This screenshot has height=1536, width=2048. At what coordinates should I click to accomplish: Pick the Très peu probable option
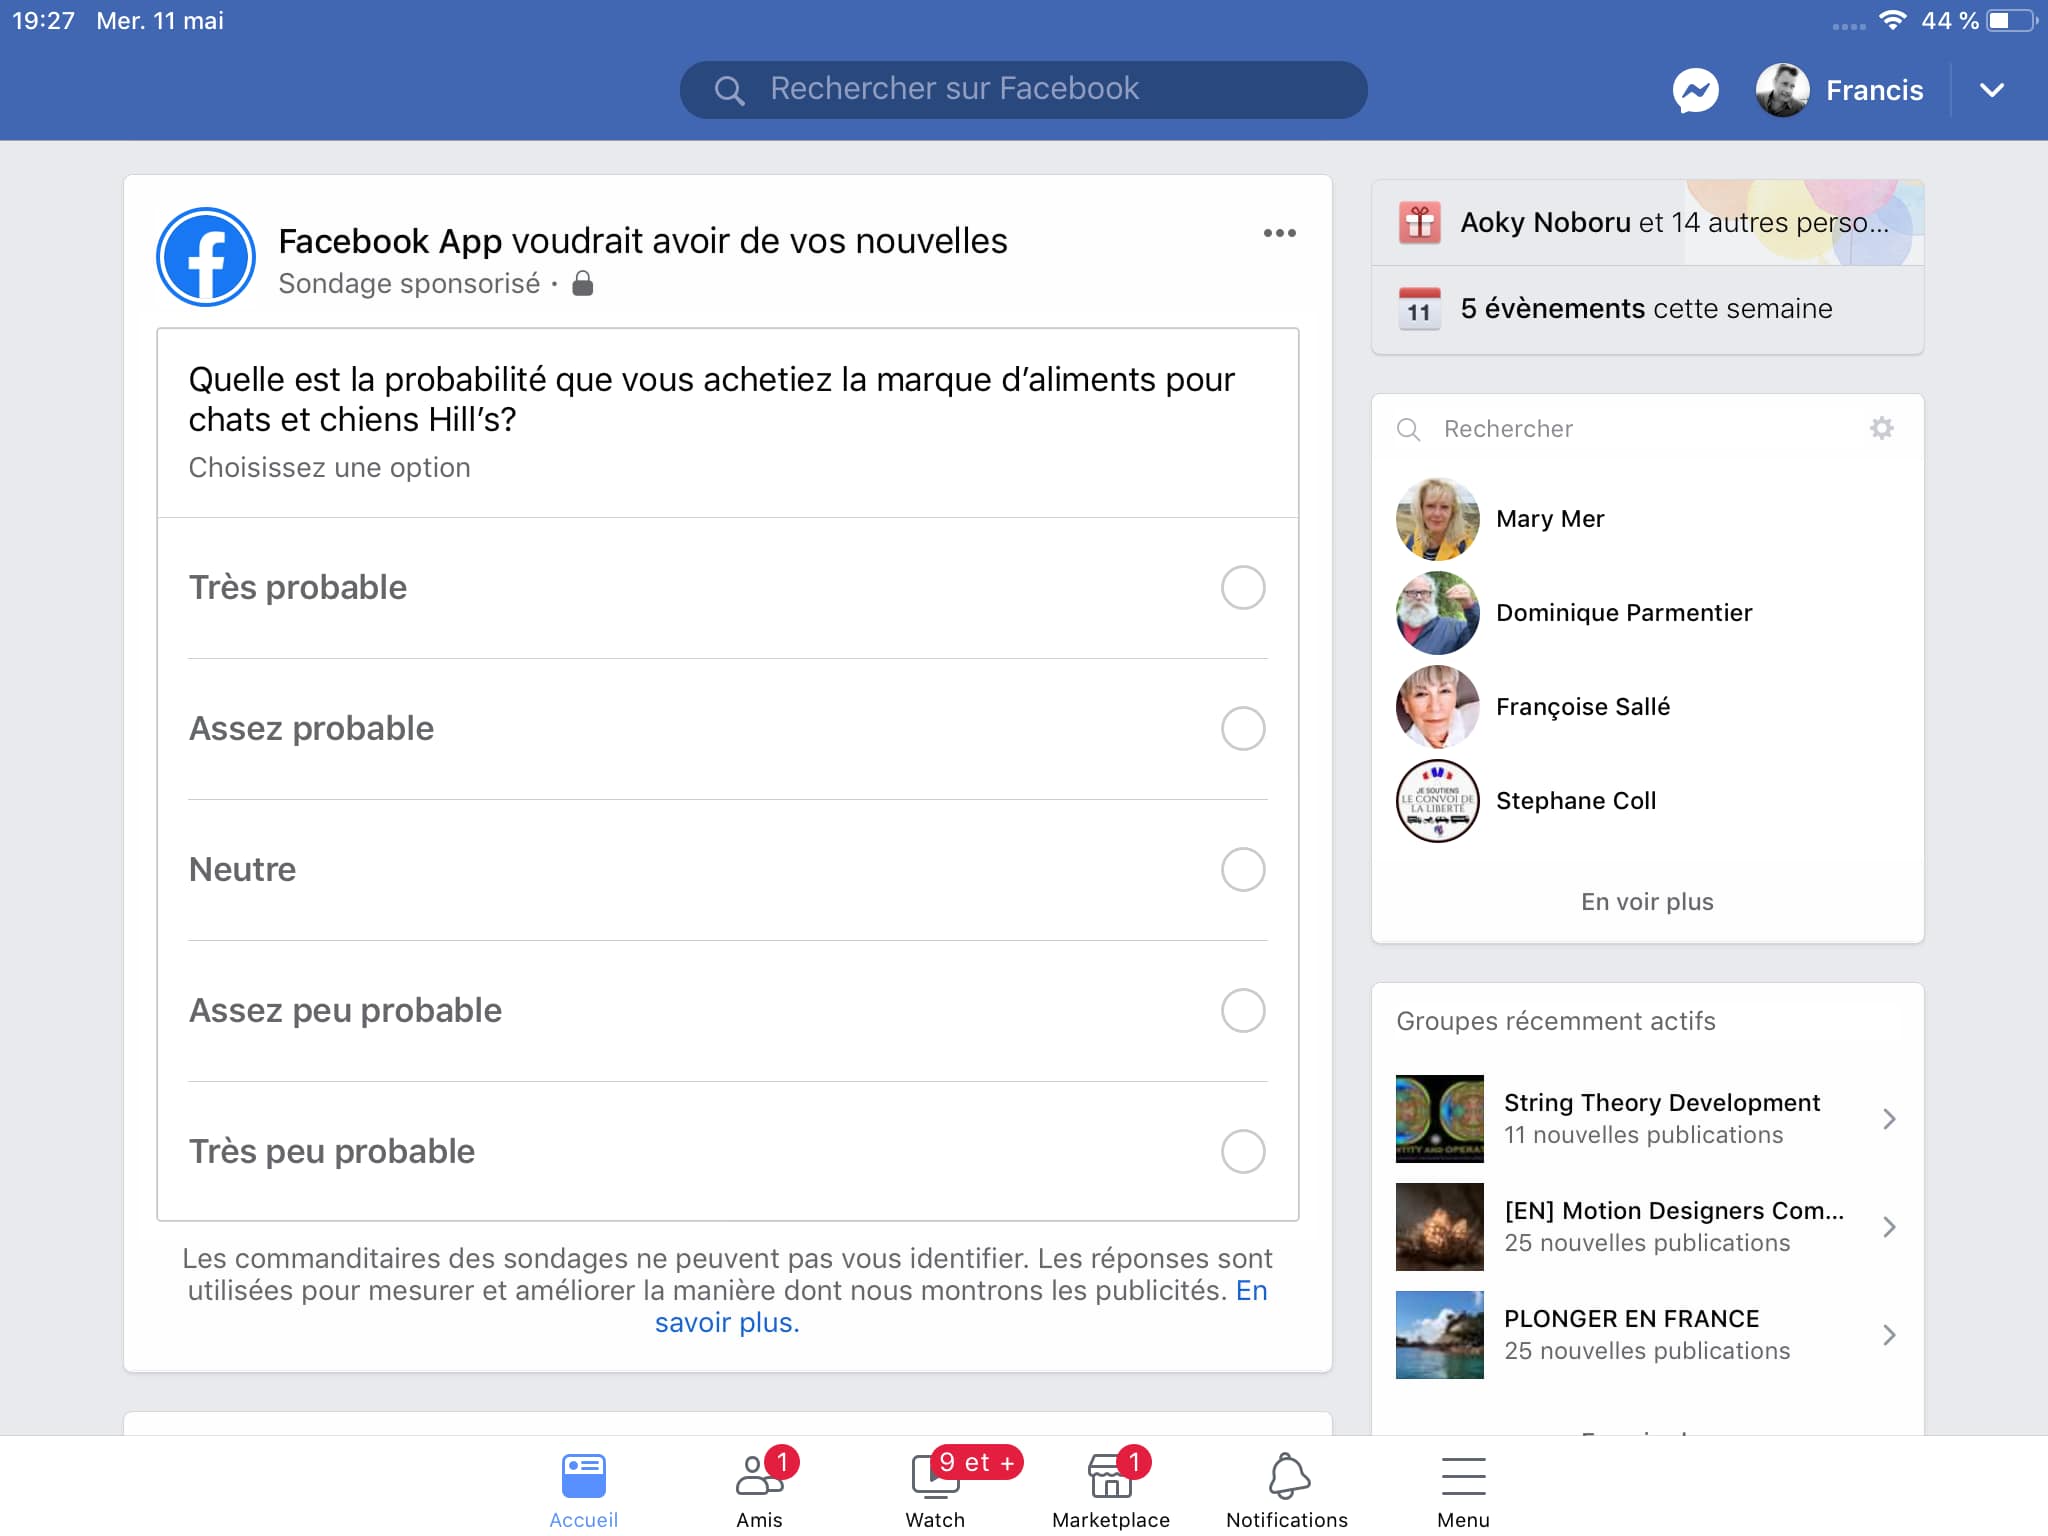click(727, 1152)
